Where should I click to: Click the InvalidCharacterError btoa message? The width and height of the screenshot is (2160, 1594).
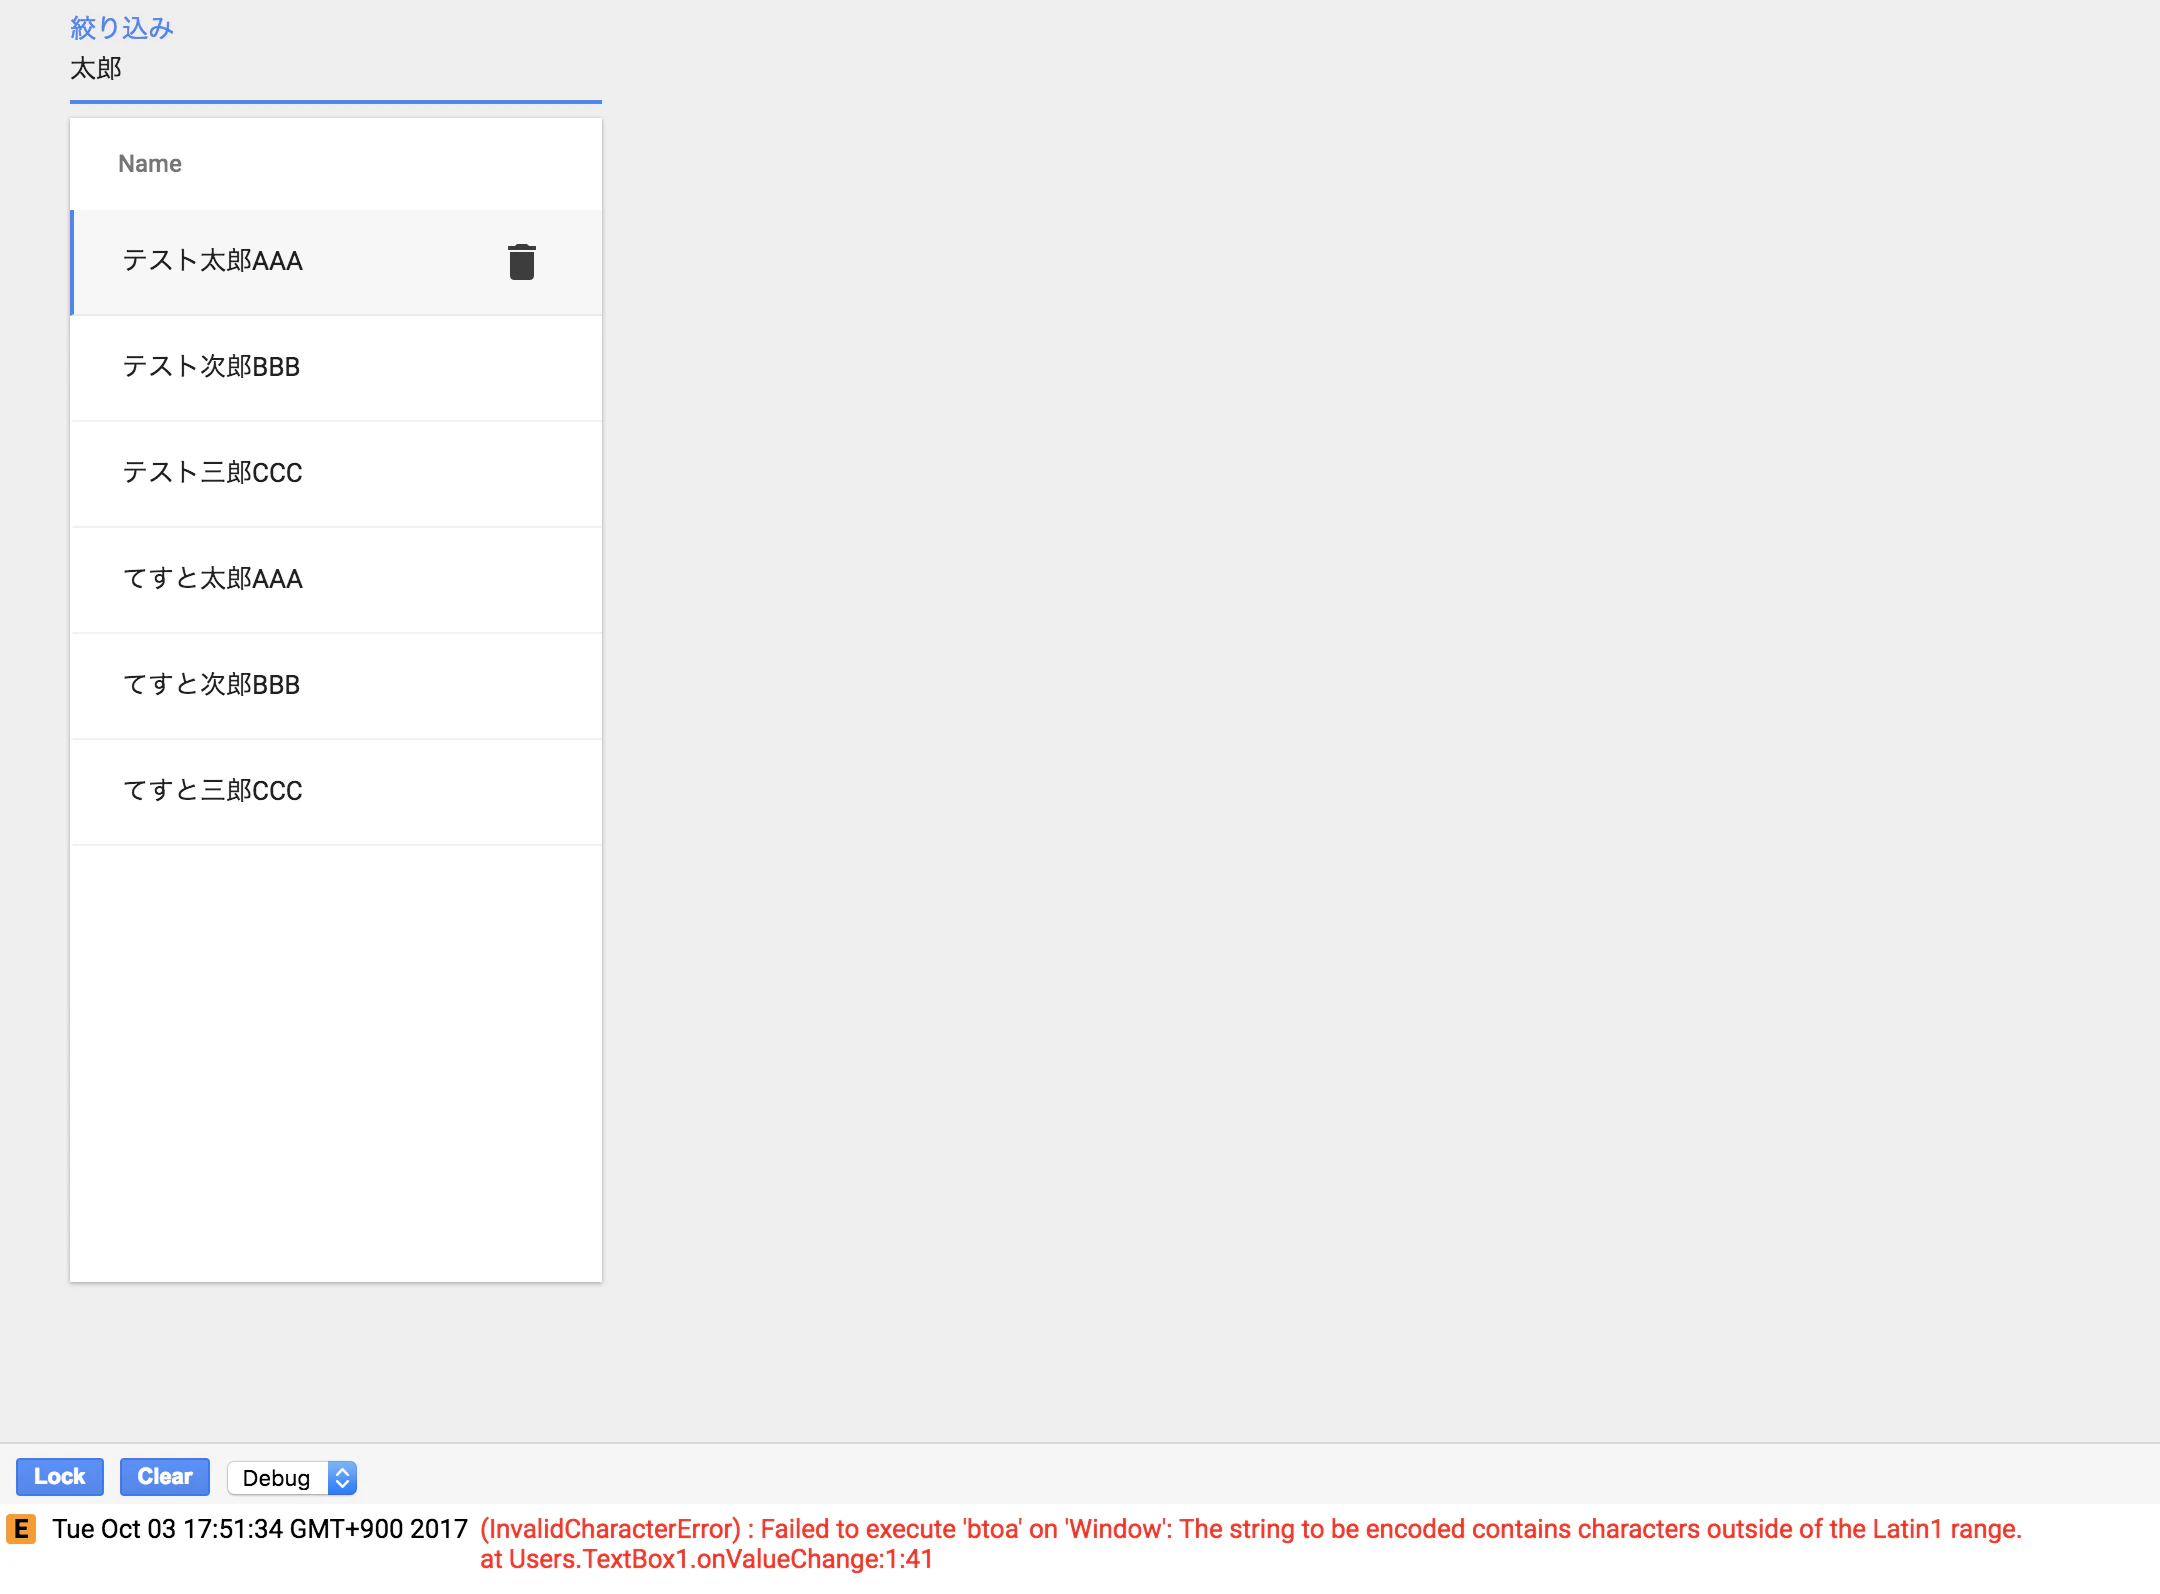(1251, 1529)
